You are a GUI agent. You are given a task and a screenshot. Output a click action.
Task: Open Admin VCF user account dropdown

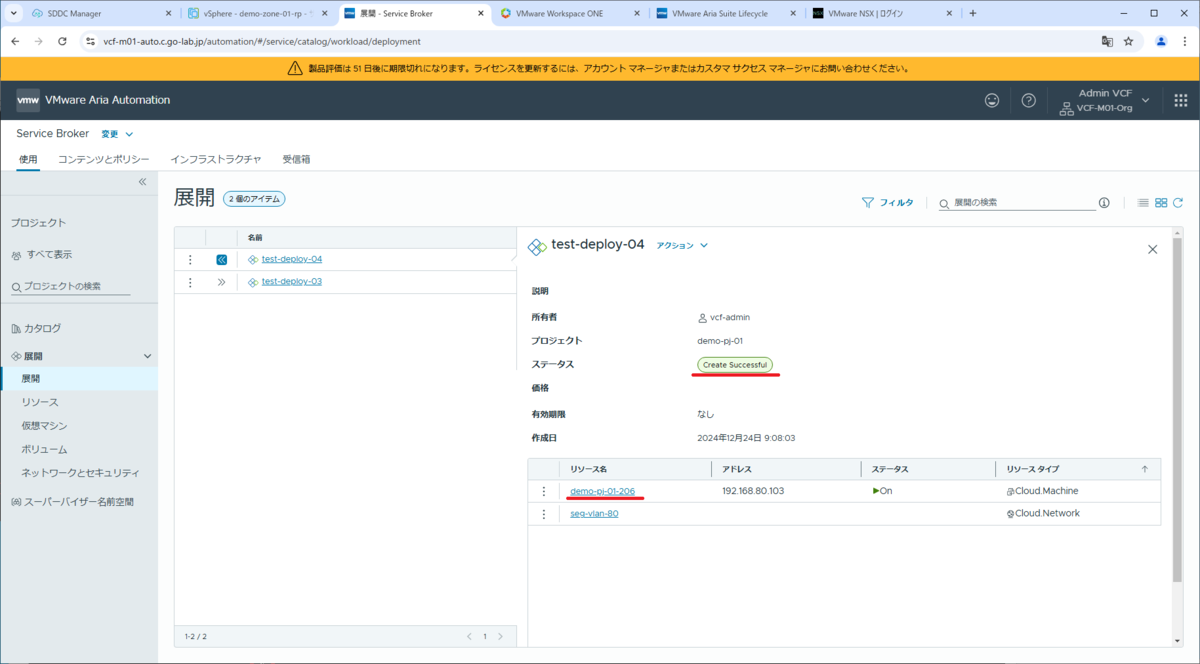[1104, 100]
